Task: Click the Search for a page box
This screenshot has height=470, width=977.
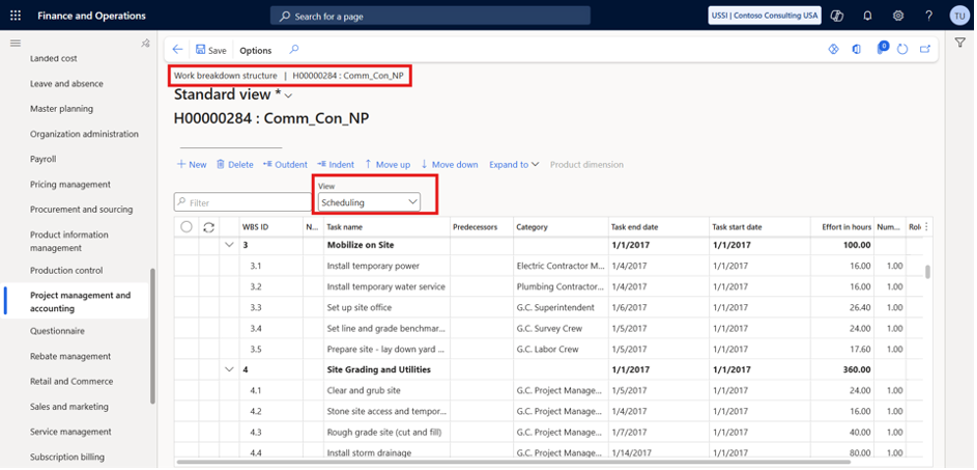Action: [430, 16]
